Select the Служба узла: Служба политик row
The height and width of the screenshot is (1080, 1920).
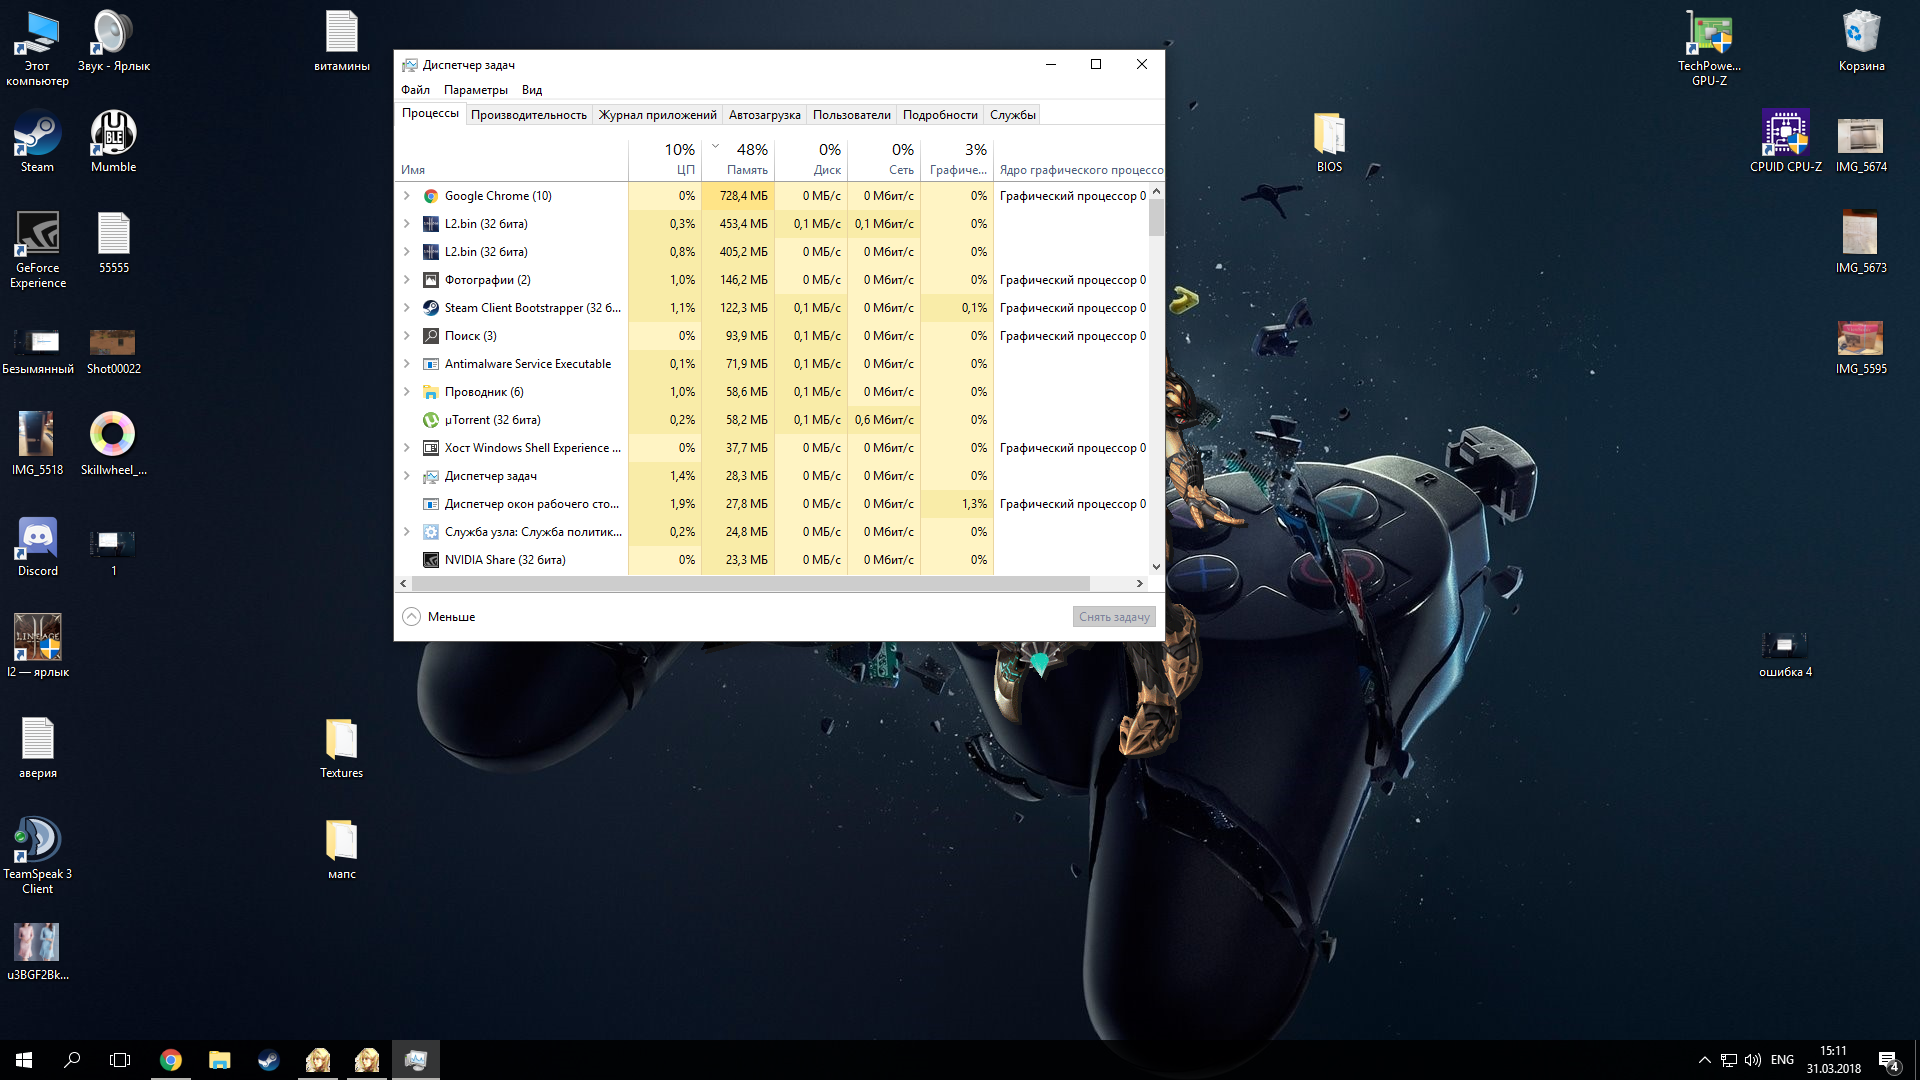(x=772, y=532)
